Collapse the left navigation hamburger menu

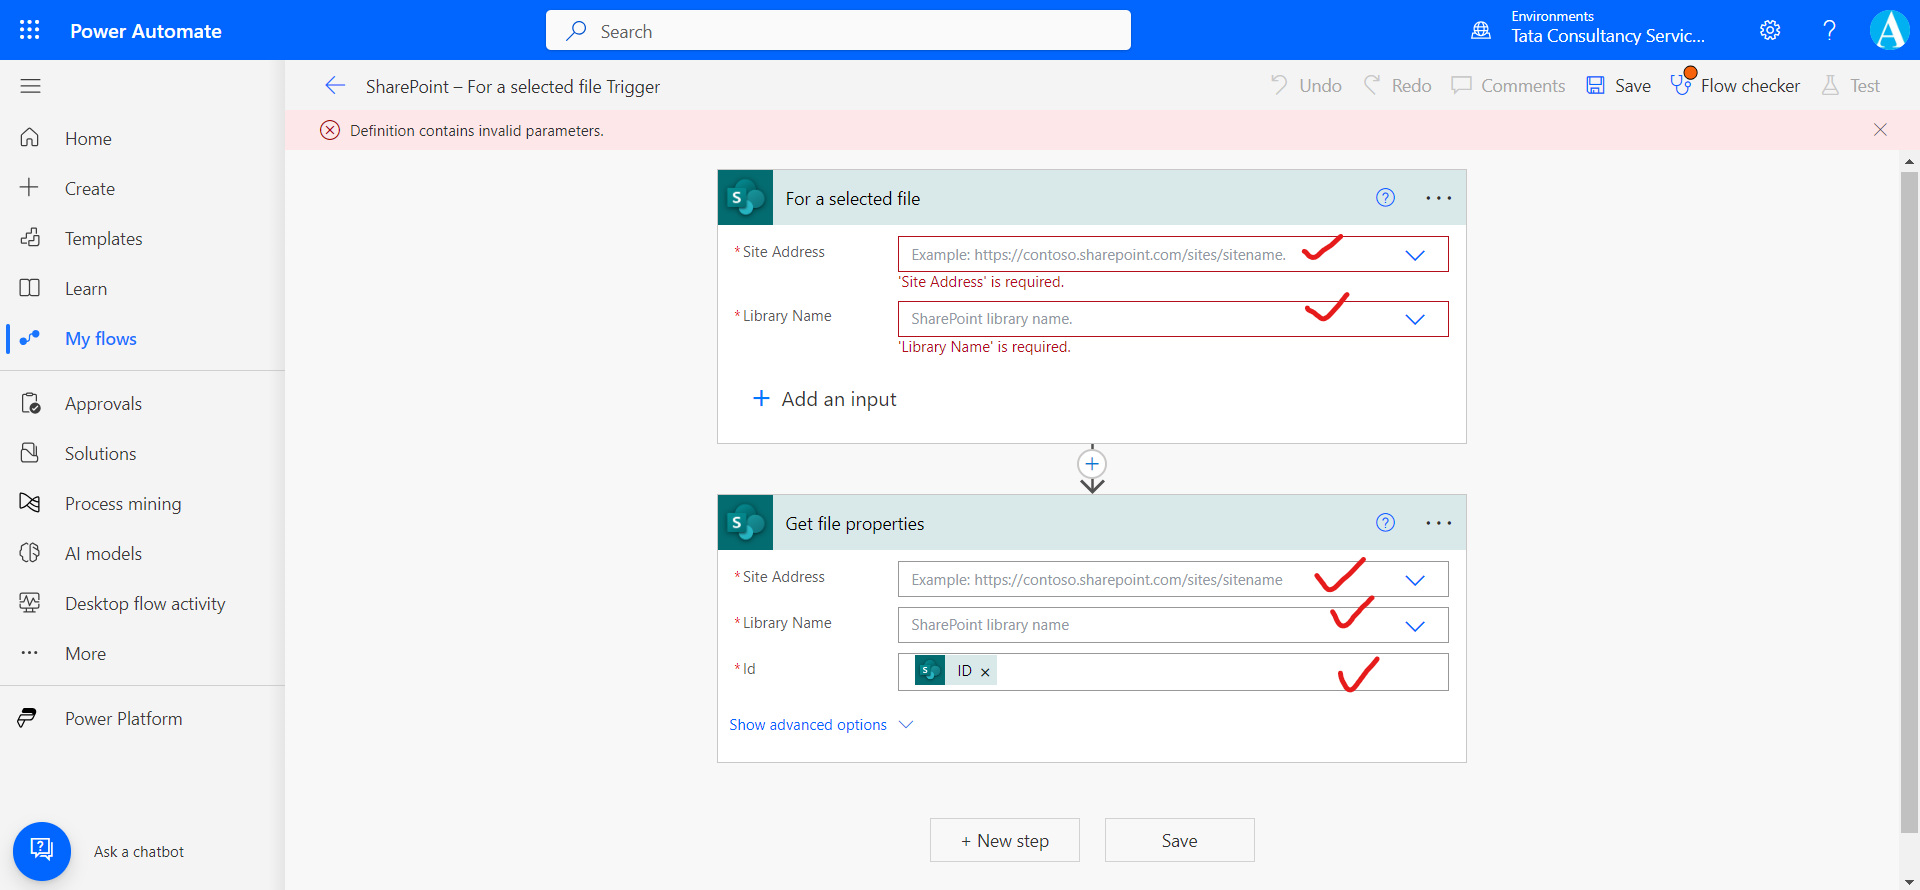[x=30, y=86]
